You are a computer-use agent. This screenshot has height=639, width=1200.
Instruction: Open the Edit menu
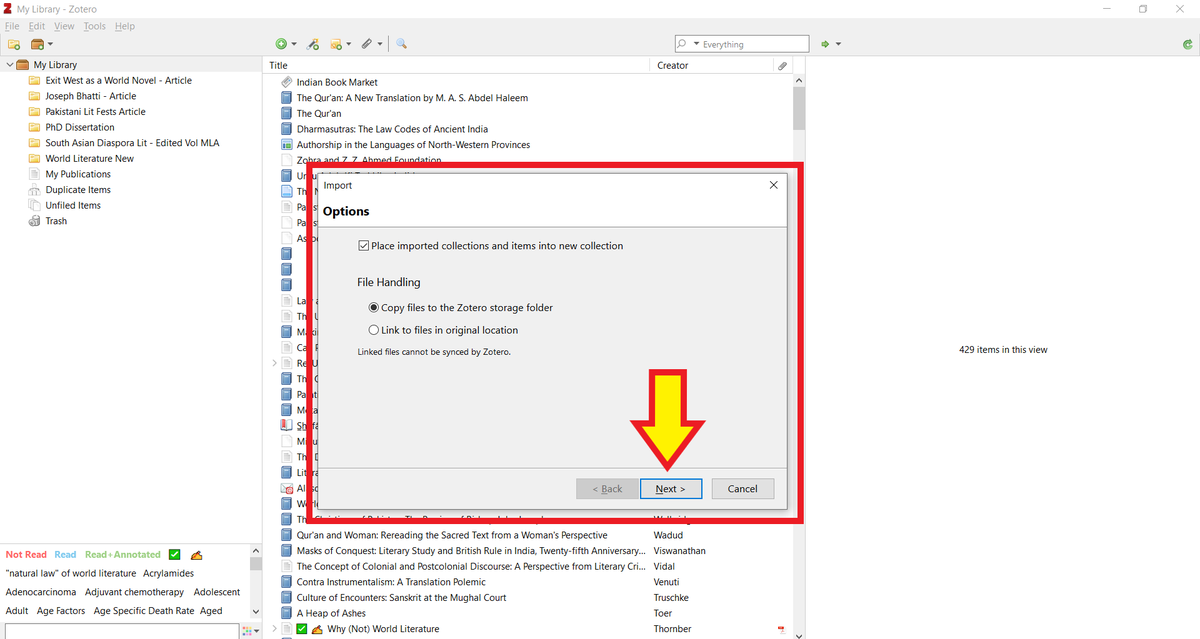pos(37,26)
